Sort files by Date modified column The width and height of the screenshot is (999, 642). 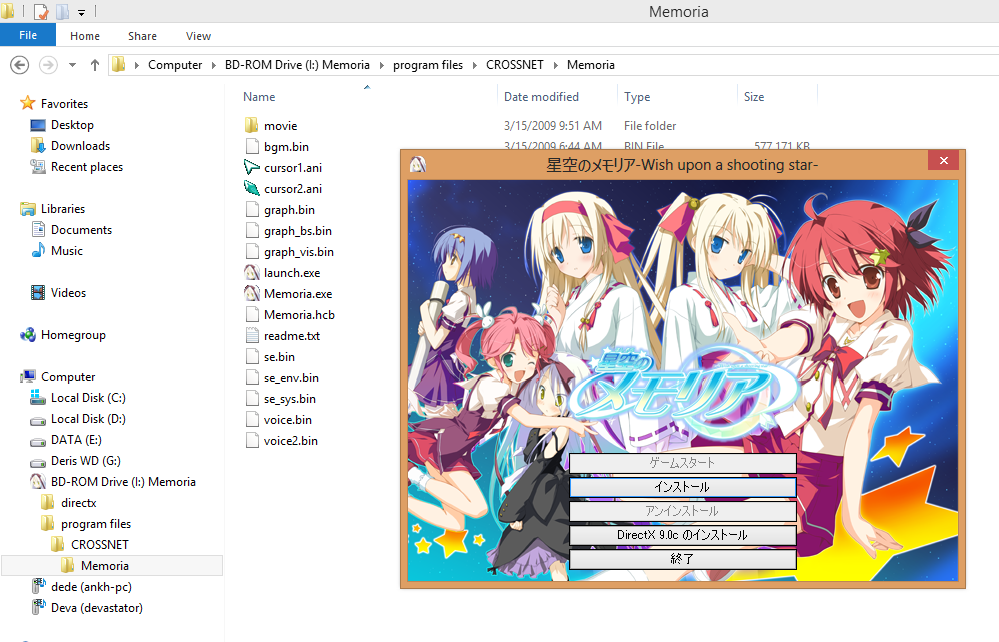pyautogui.click(x=541, y=97)
